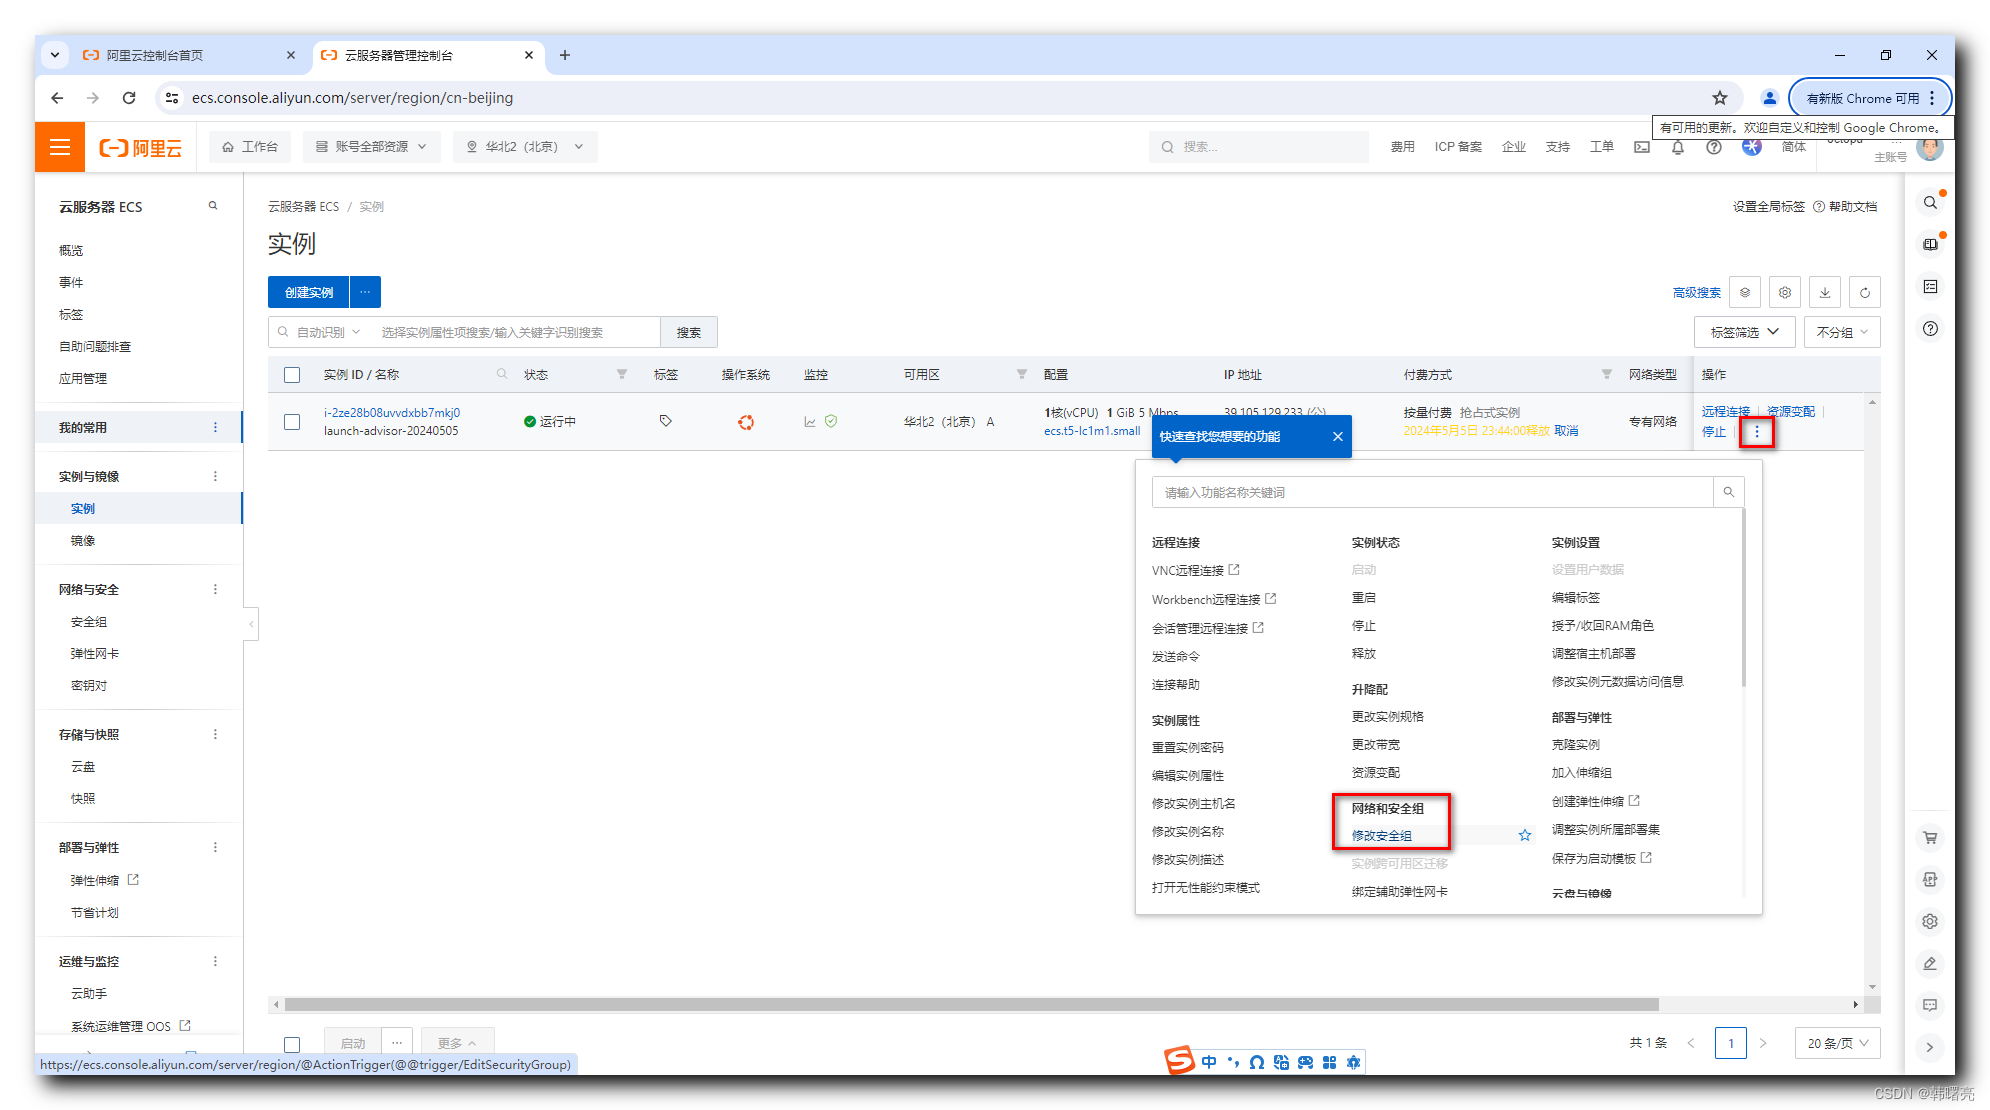The image size is (1990, 1110).
Task: Click the instance list refresh icon
Action: click(1864, 293)
